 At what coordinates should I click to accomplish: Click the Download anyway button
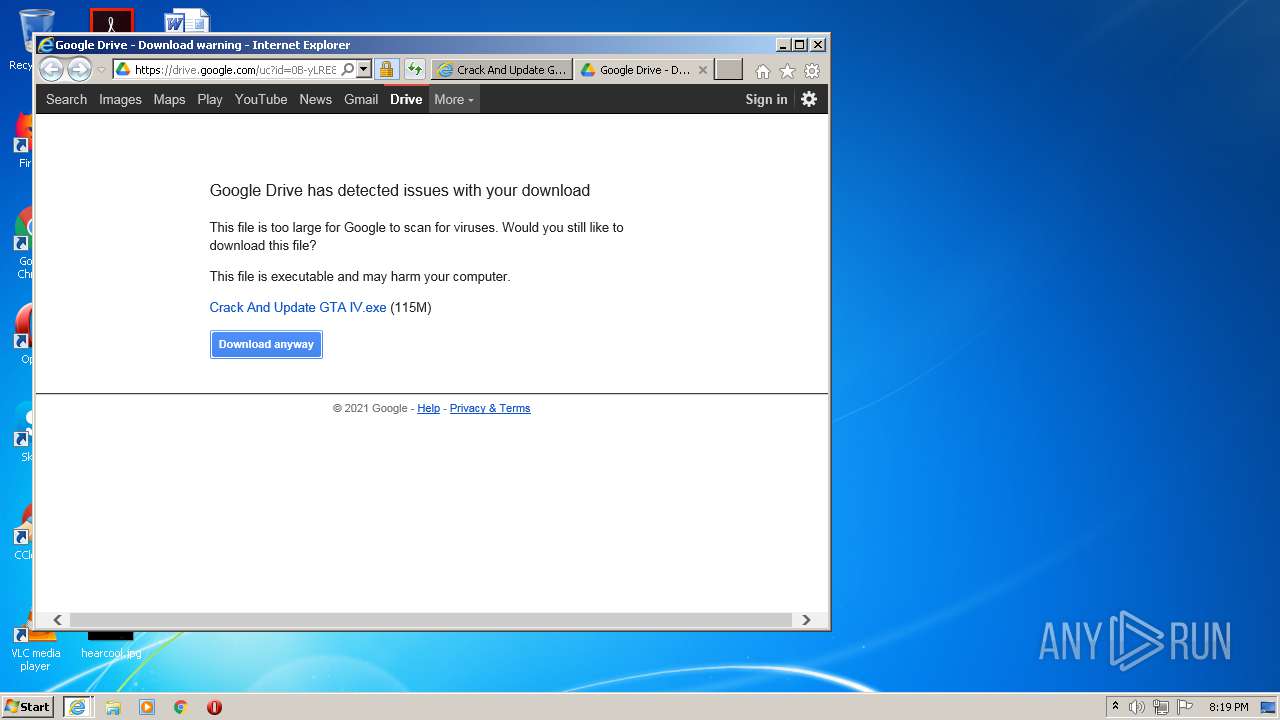coord(266,344)
